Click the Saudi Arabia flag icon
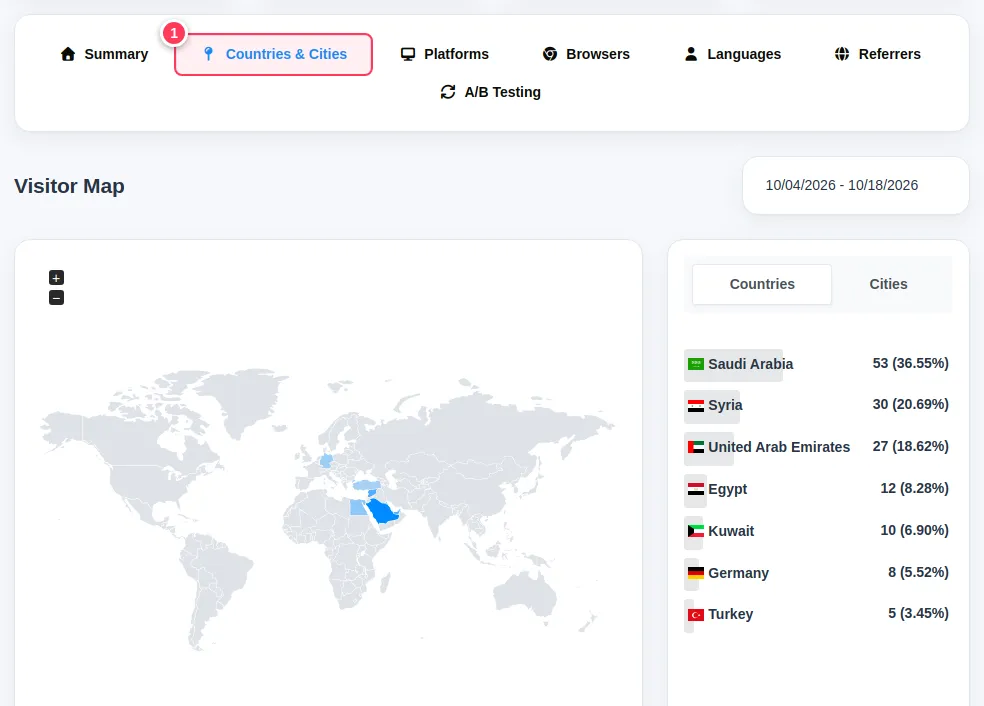 pos(696,364)
